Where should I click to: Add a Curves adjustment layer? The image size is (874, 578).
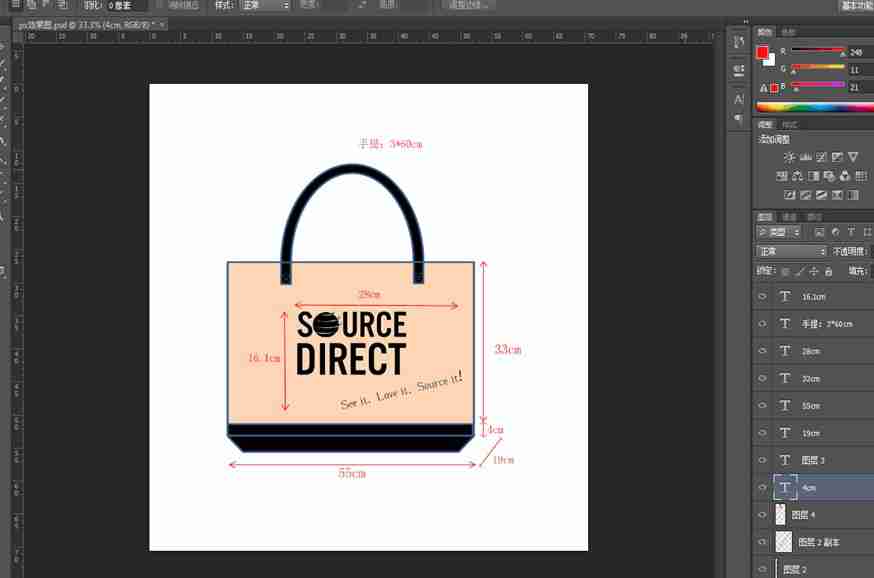[821, 158]
